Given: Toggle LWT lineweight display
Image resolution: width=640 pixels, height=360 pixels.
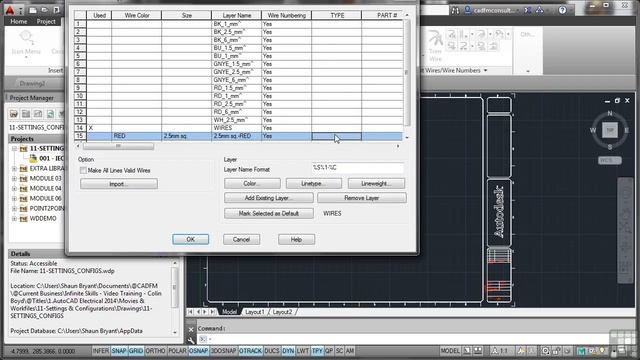Looking at the screenshot, I should click(302, 351).
